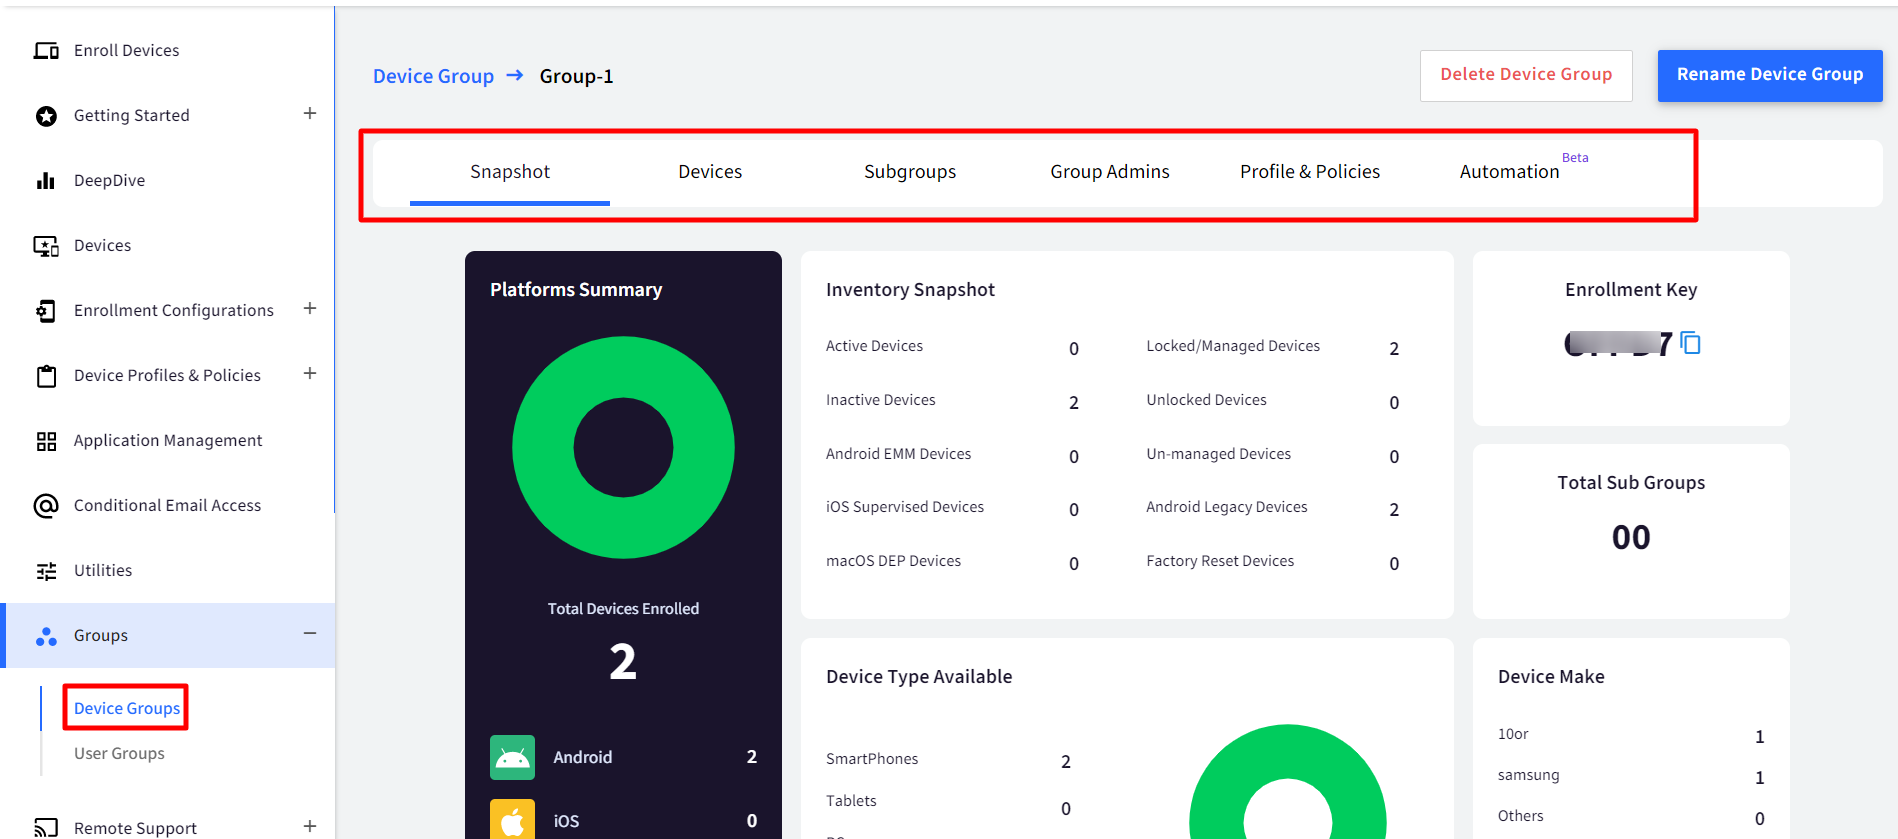Open the Group Admins tab

point(1110,172)
